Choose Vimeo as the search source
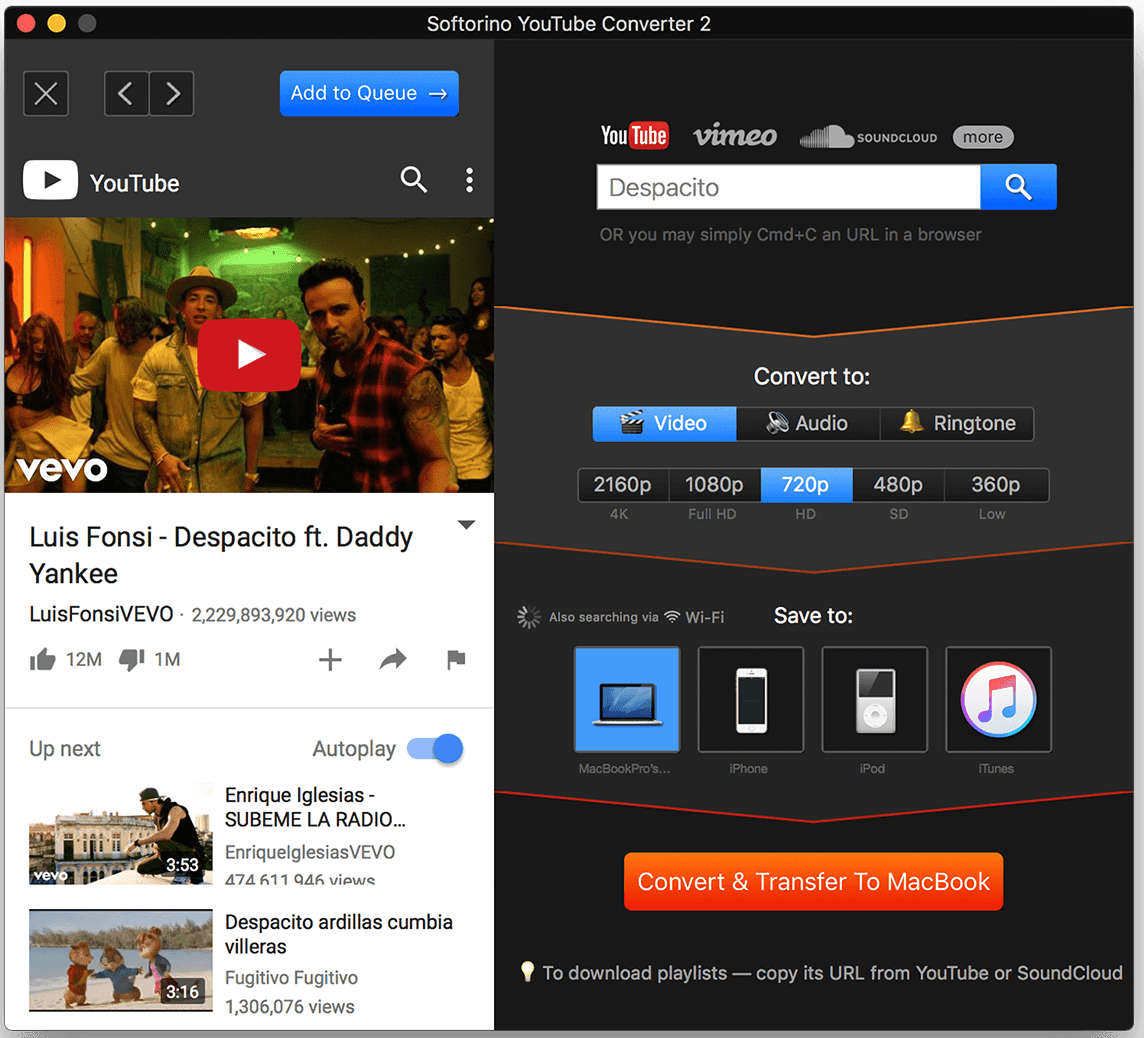The image size is (1144, 1038). coord(735,136)
